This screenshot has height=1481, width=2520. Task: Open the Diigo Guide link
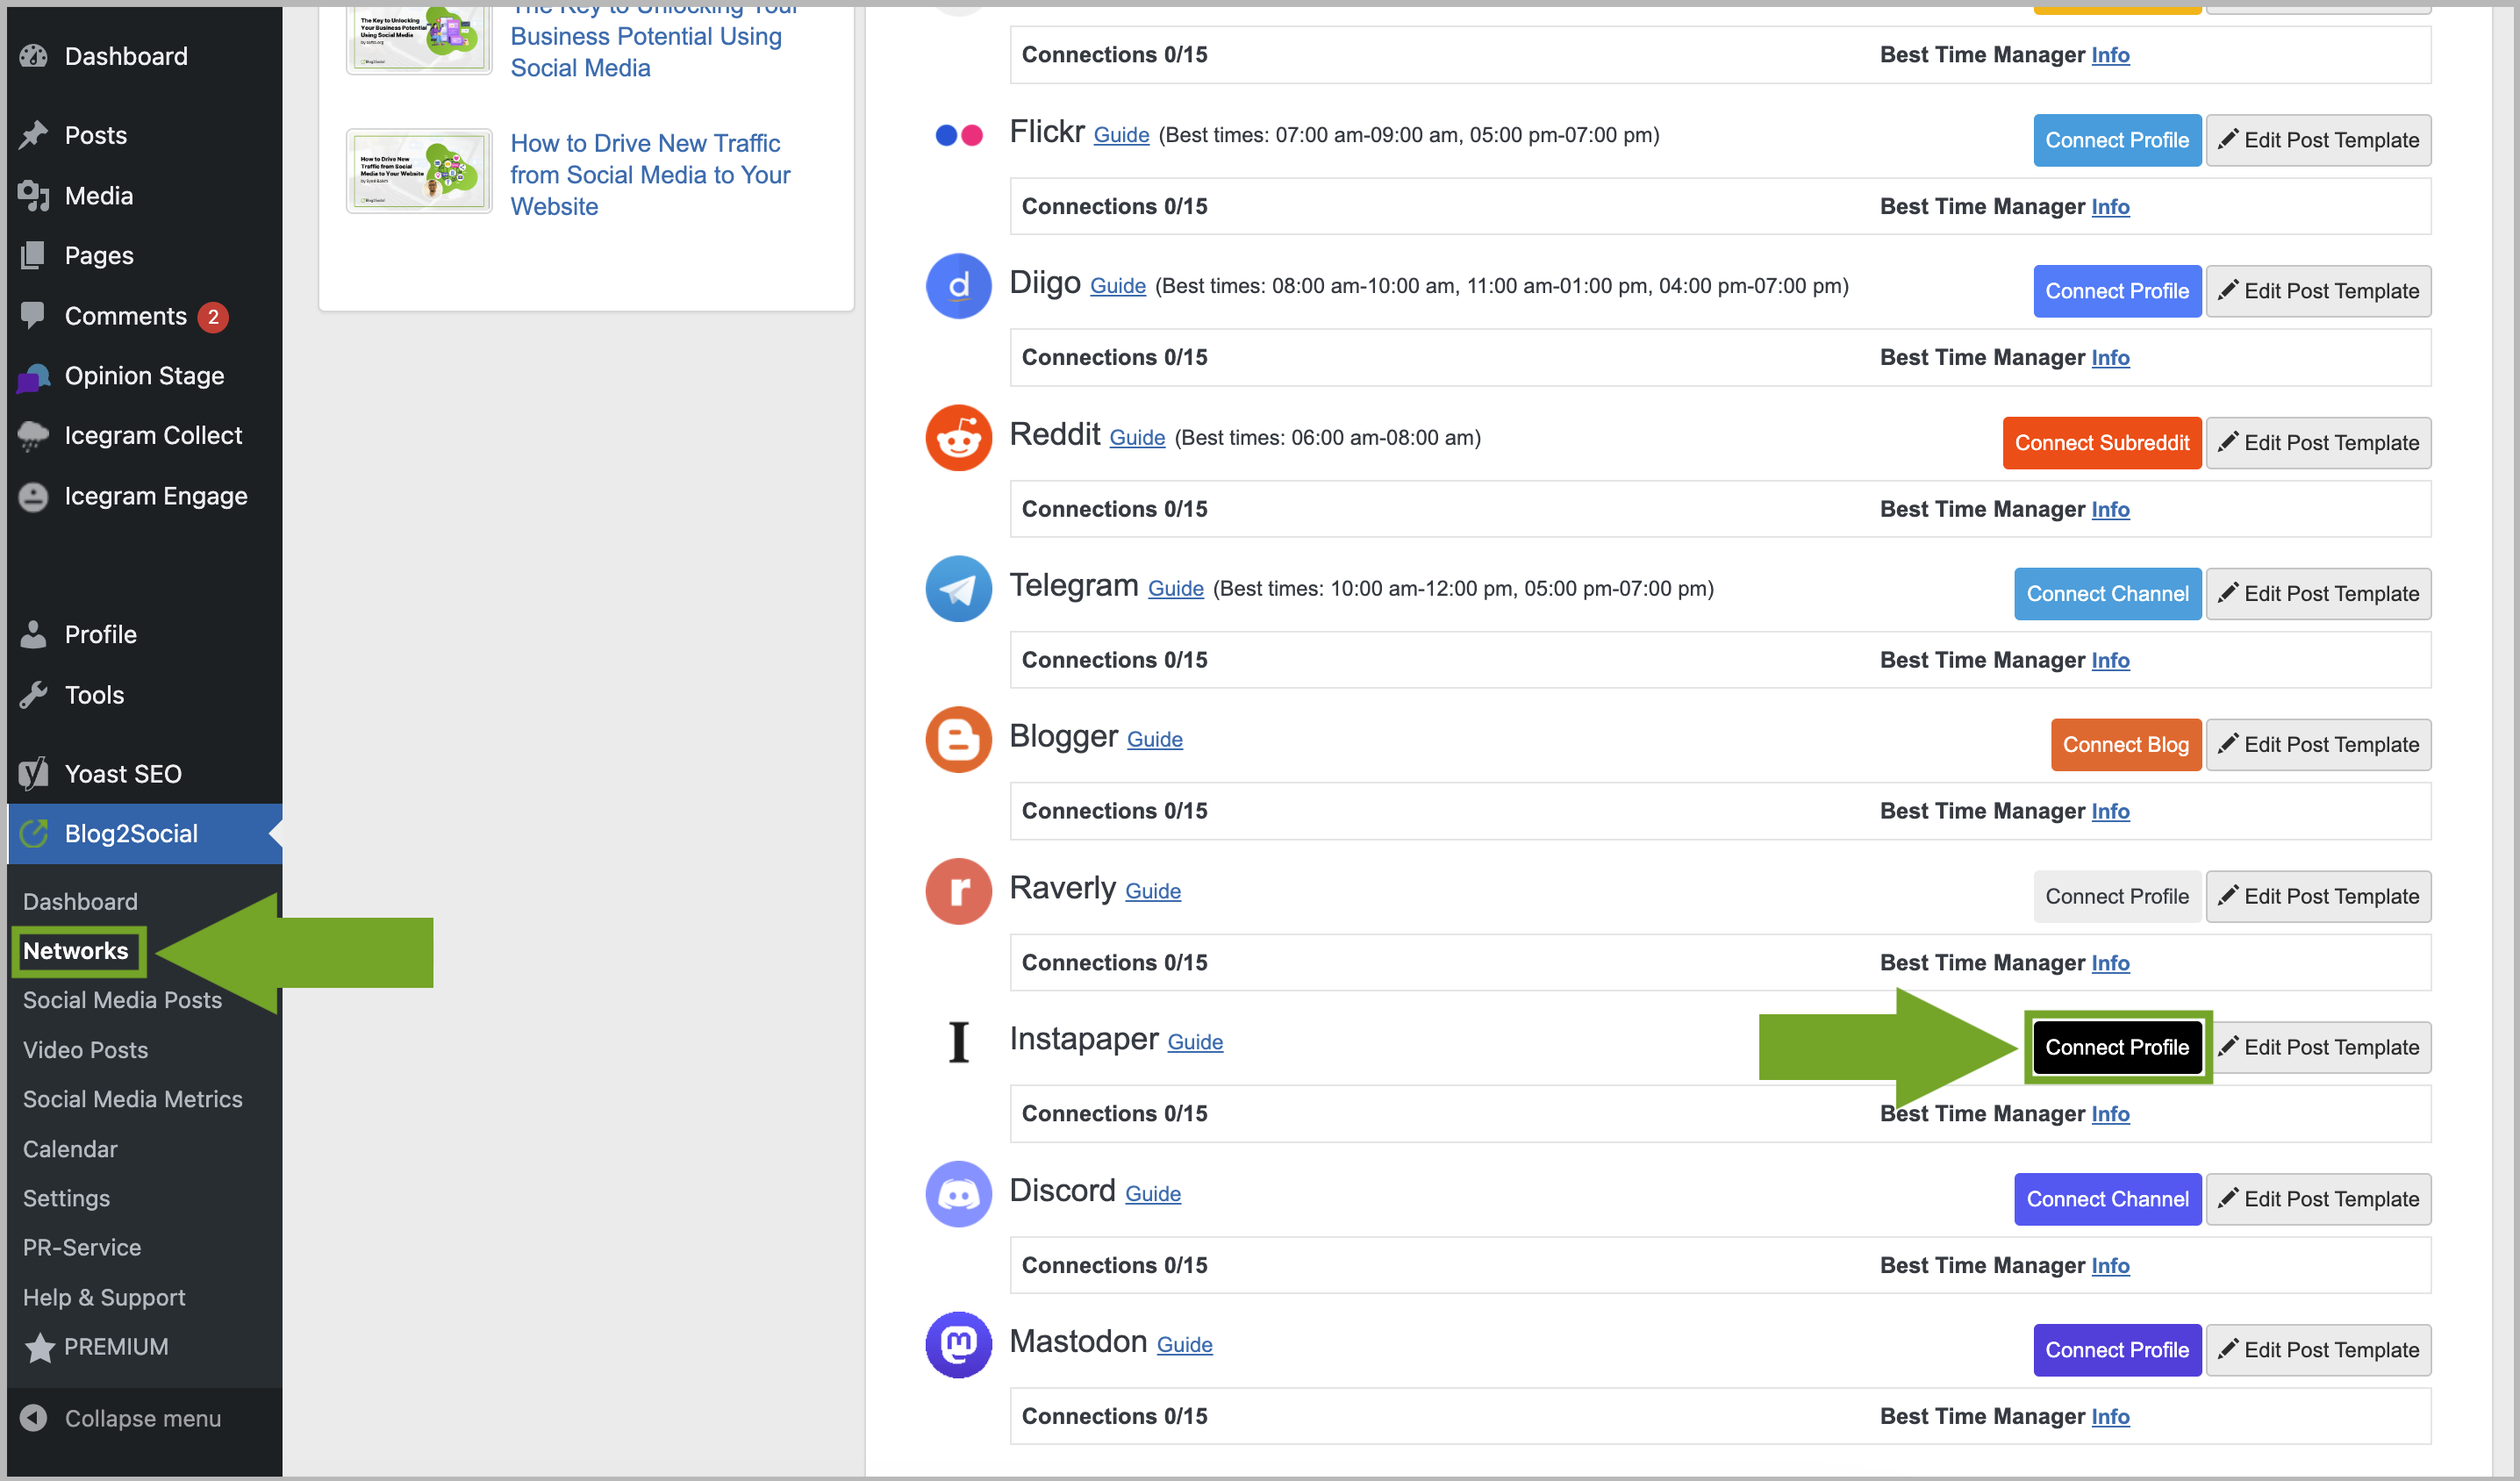click(x=1117, y=286)
